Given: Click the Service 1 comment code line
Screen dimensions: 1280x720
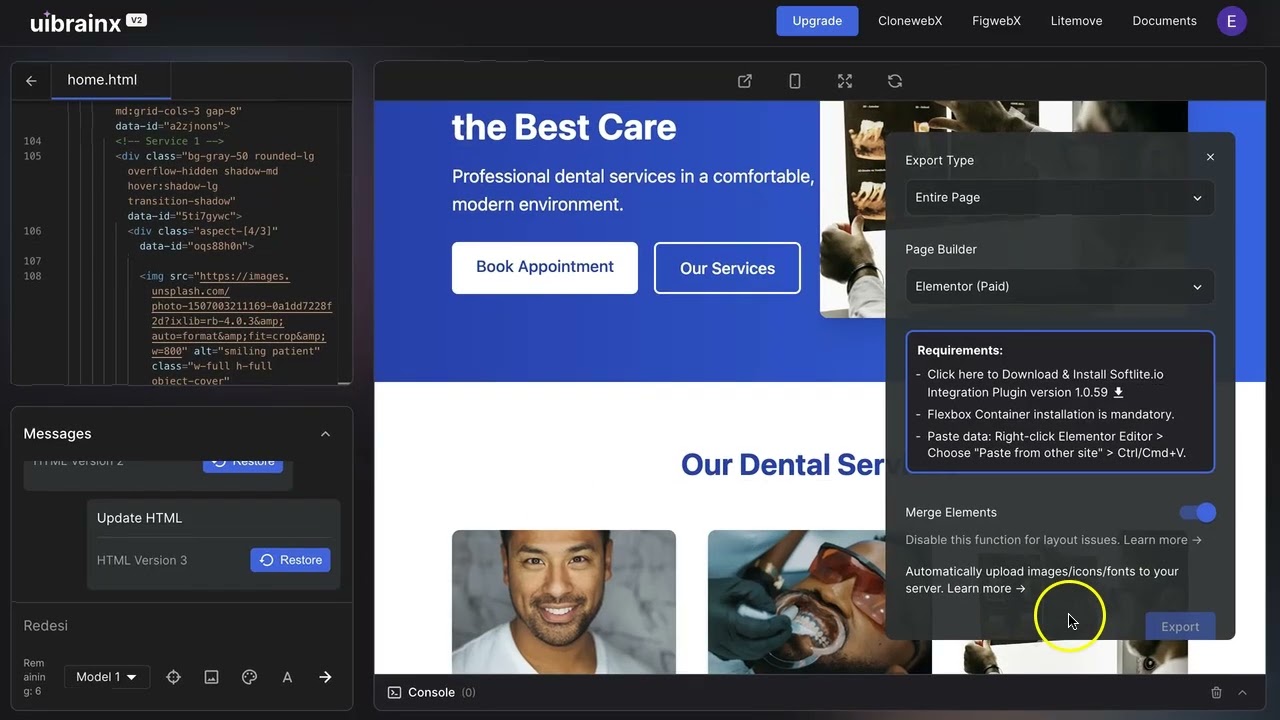Looking at the screenshot, I should point(169,141).
